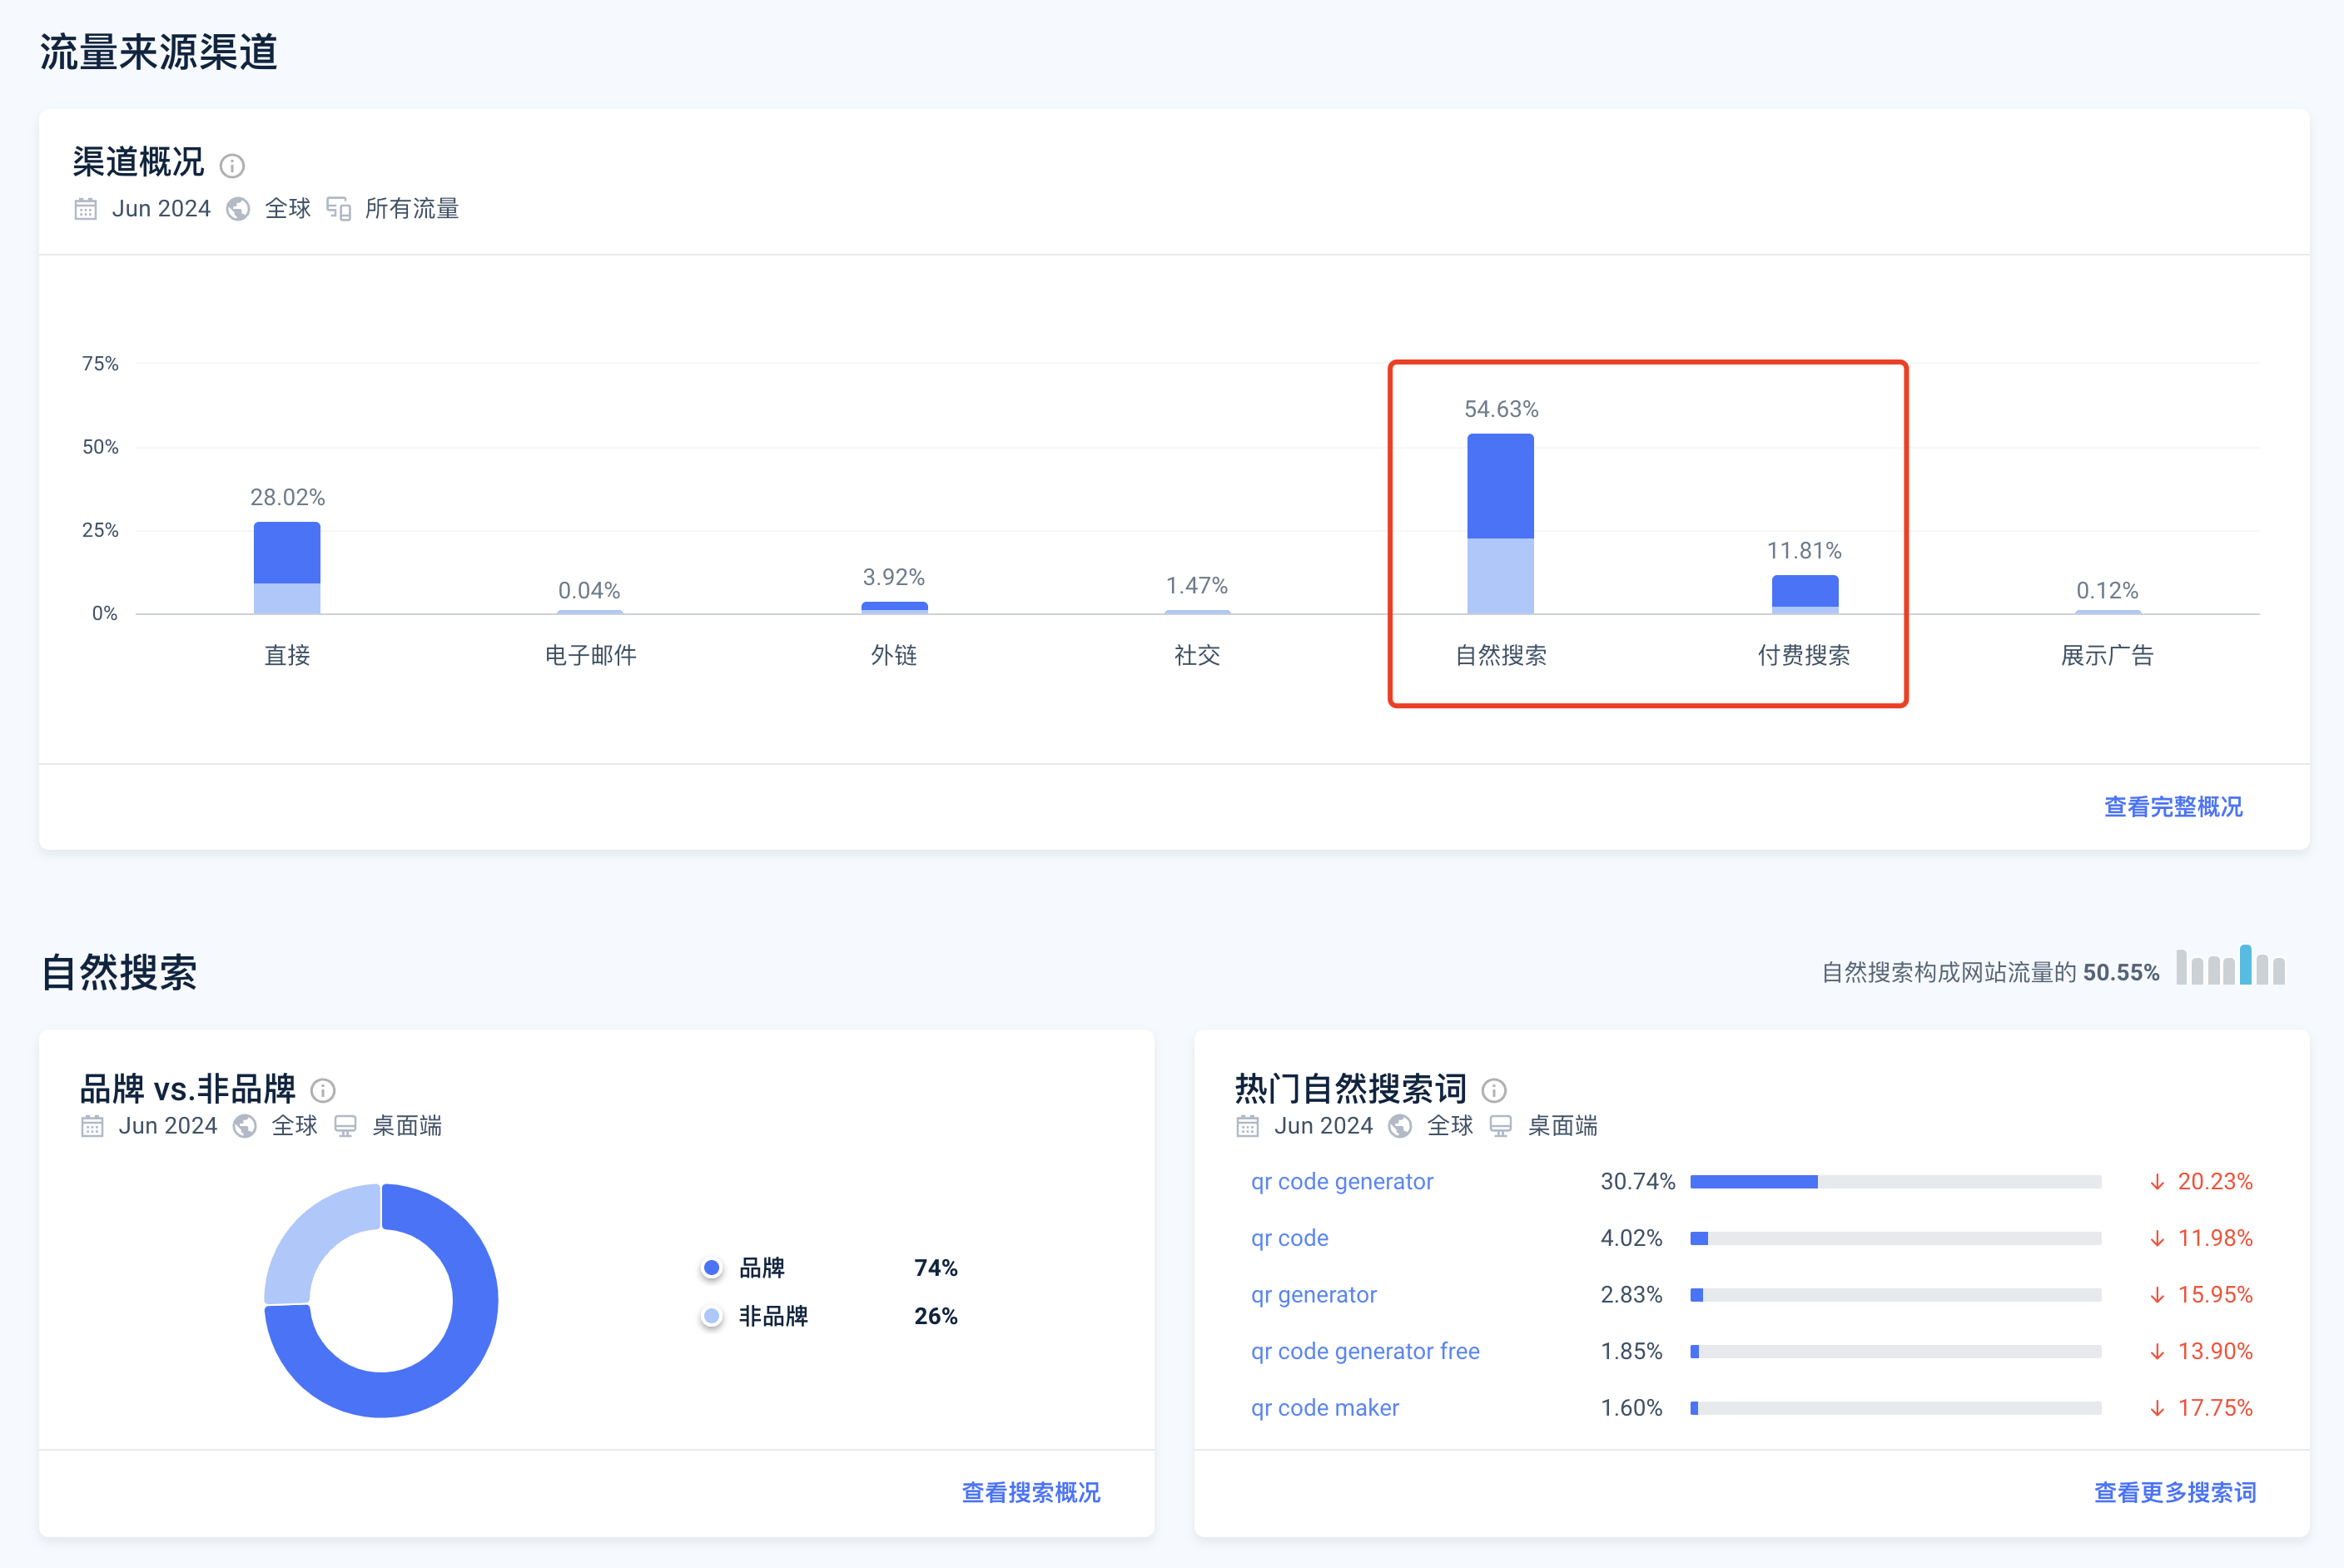Viewport: 2344px width, 1568px height.
Task: Click 品牌 legend dot
Action: coord(711,1268)
